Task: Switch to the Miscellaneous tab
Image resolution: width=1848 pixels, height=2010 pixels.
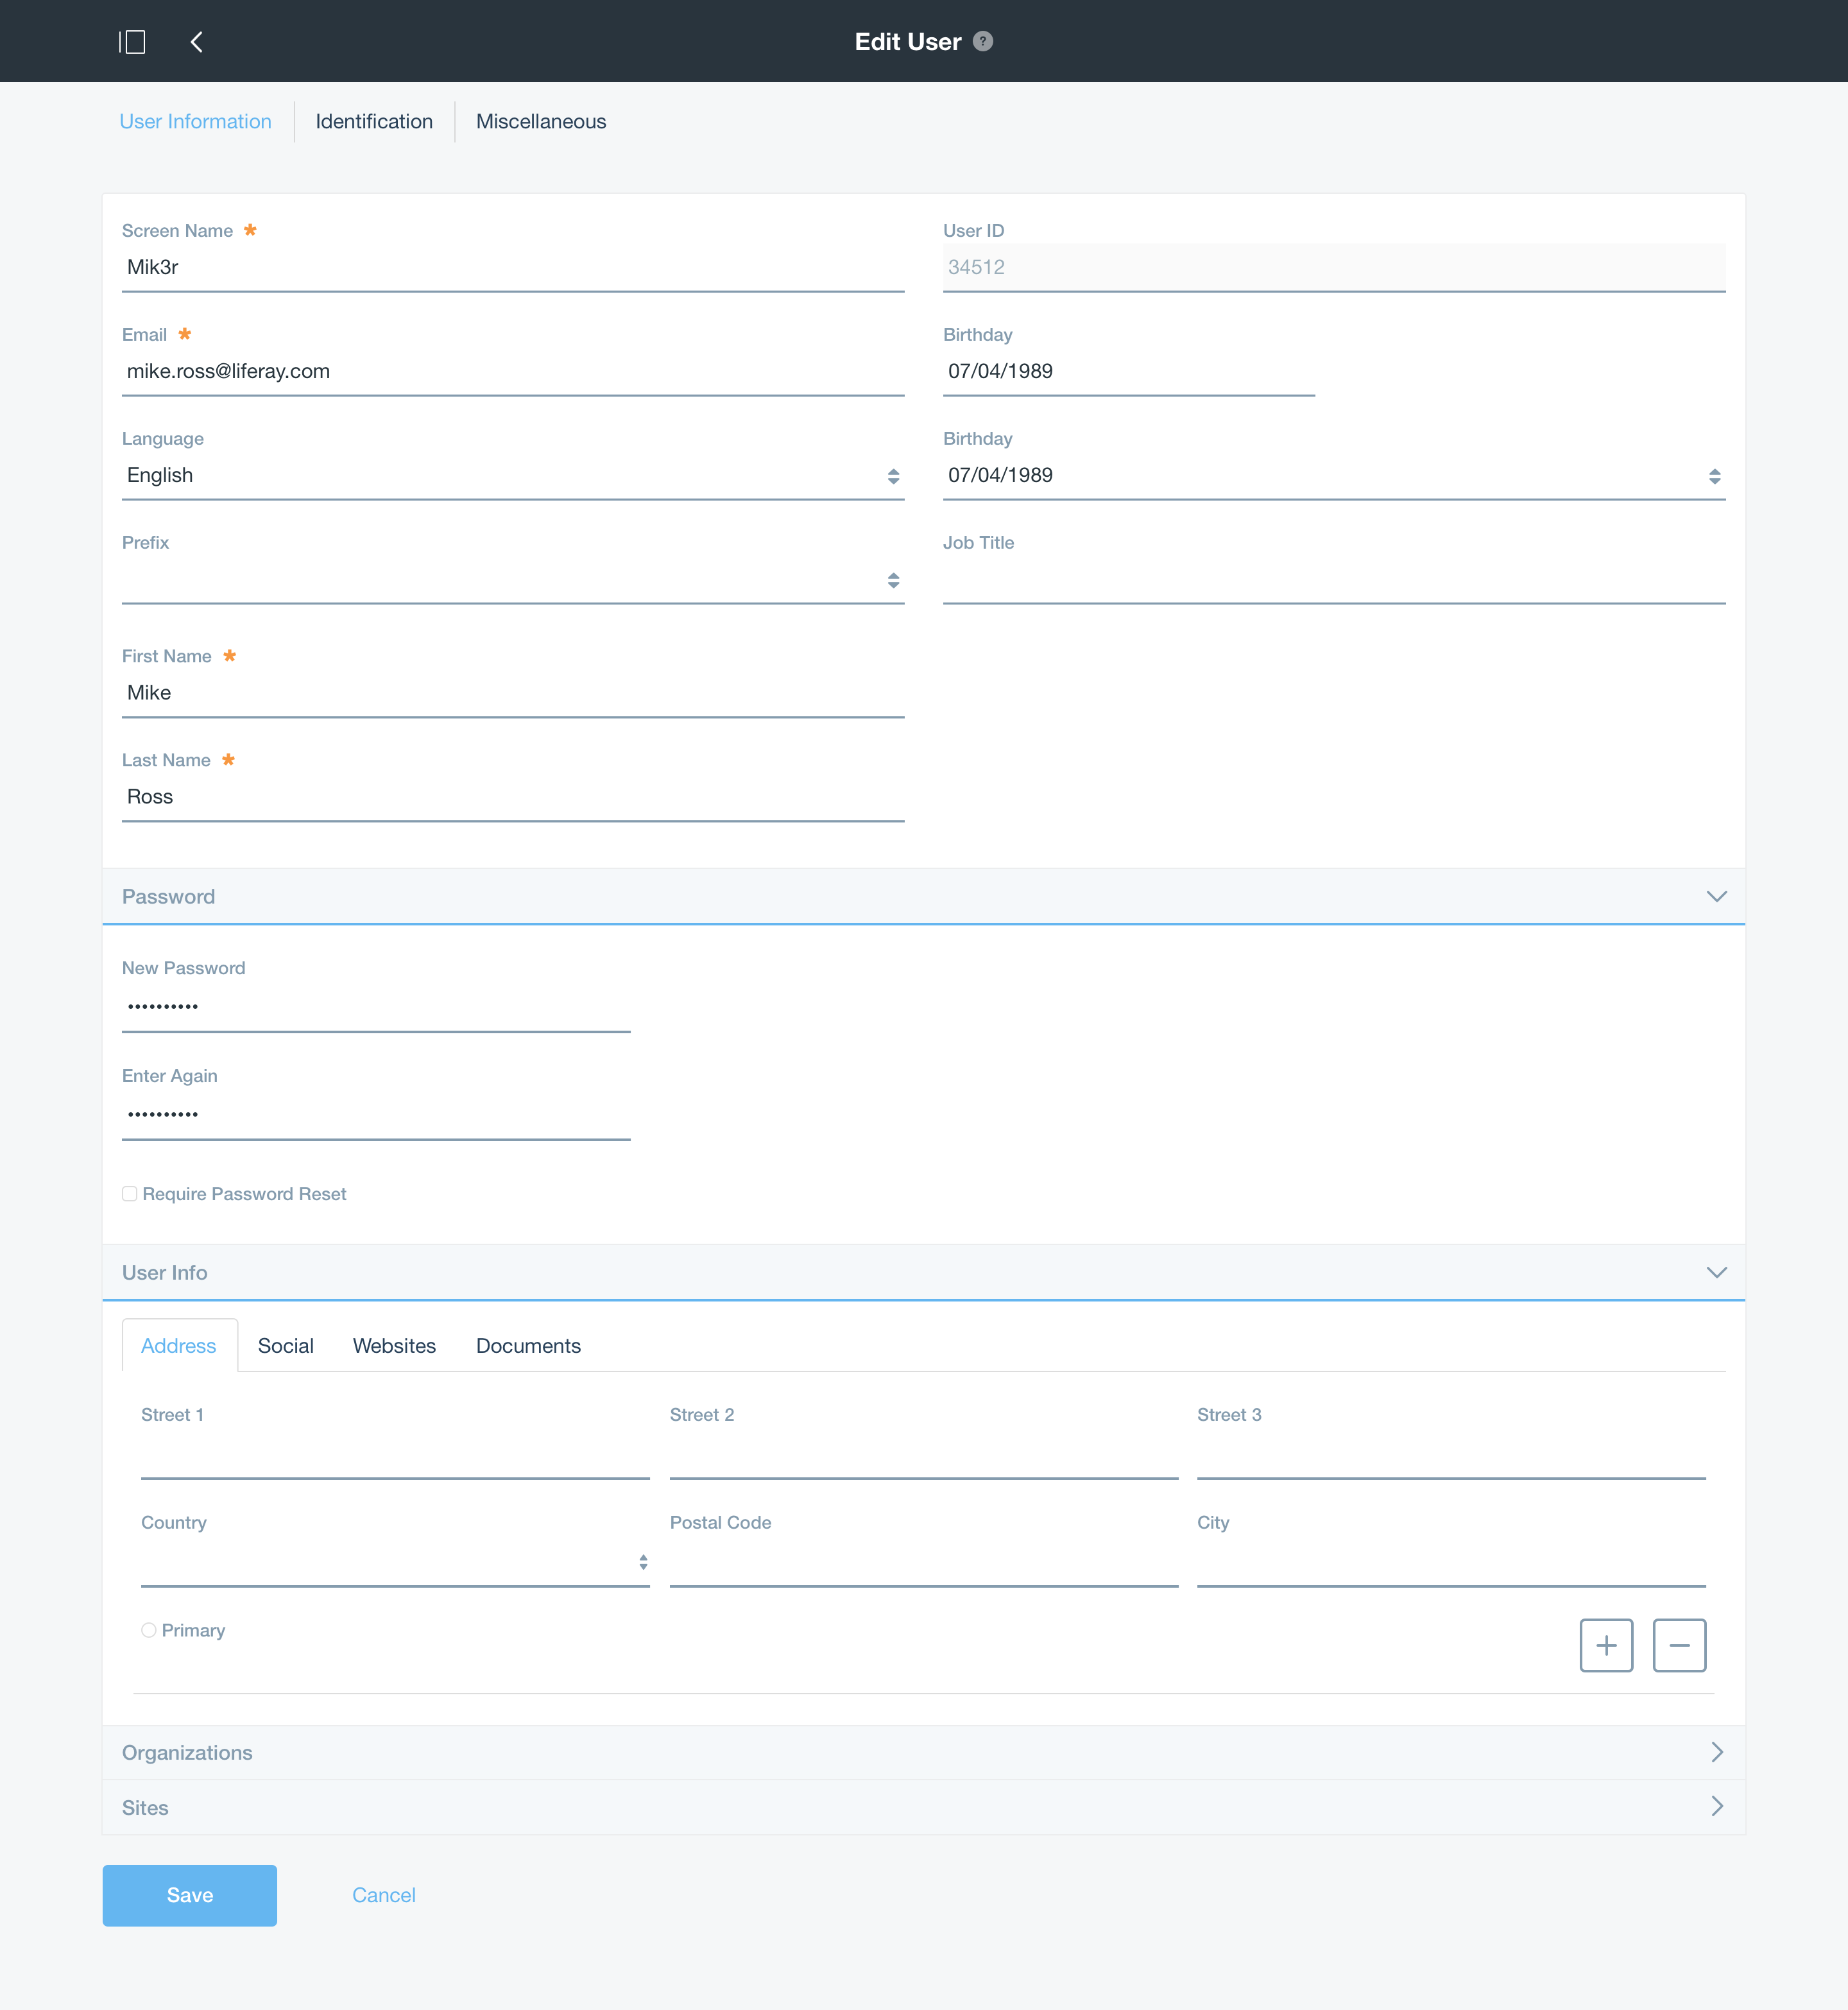Action: coord(541,121)
